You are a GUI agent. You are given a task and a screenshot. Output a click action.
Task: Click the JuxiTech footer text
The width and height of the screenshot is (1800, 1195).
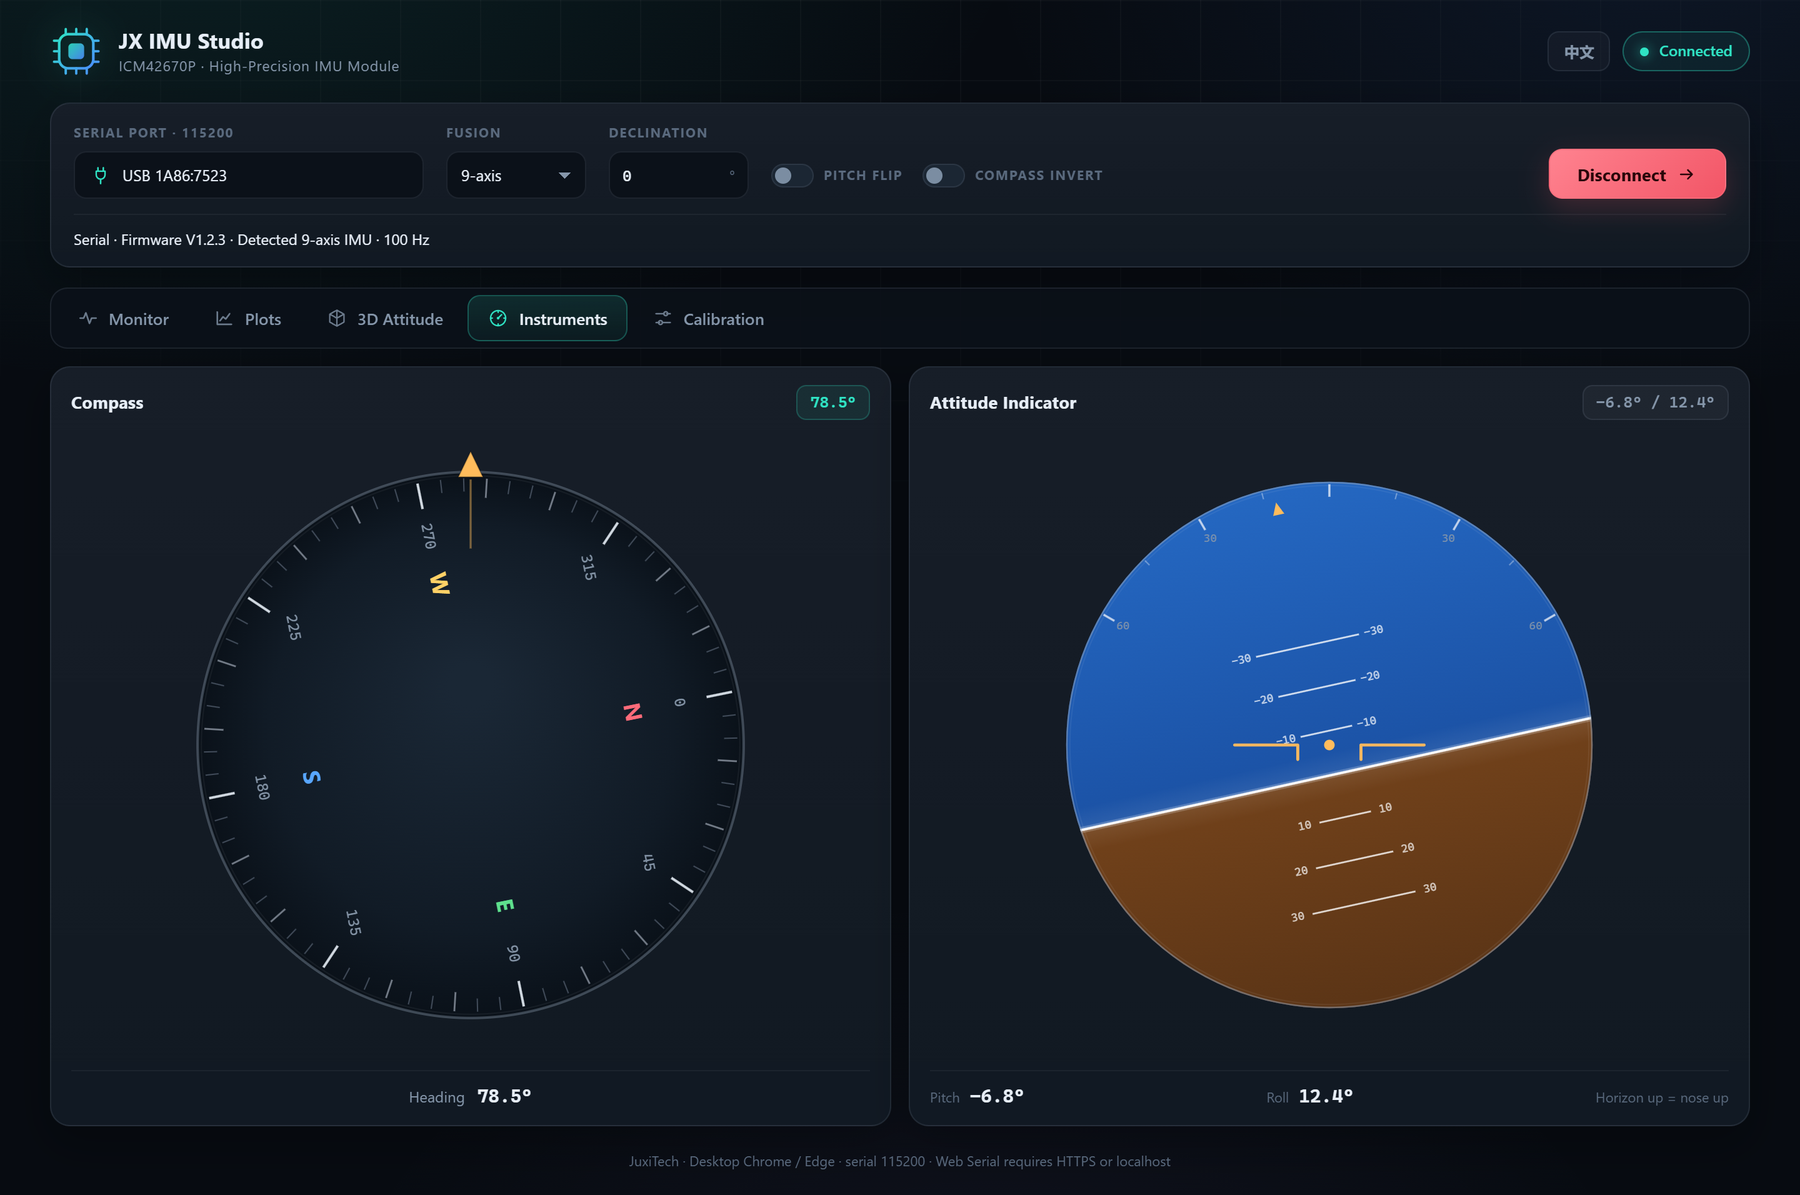coord(900,1162)
